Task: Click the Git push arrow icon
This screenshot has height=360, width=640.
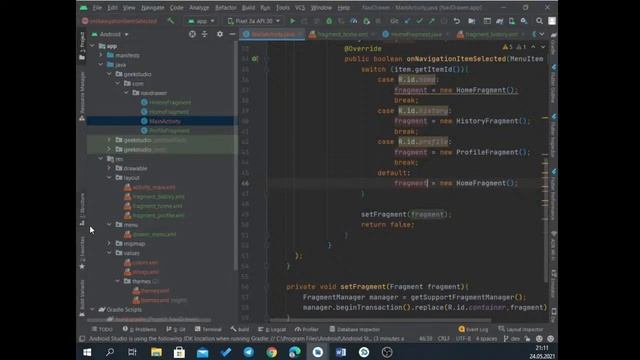Action: coord(432,21)
